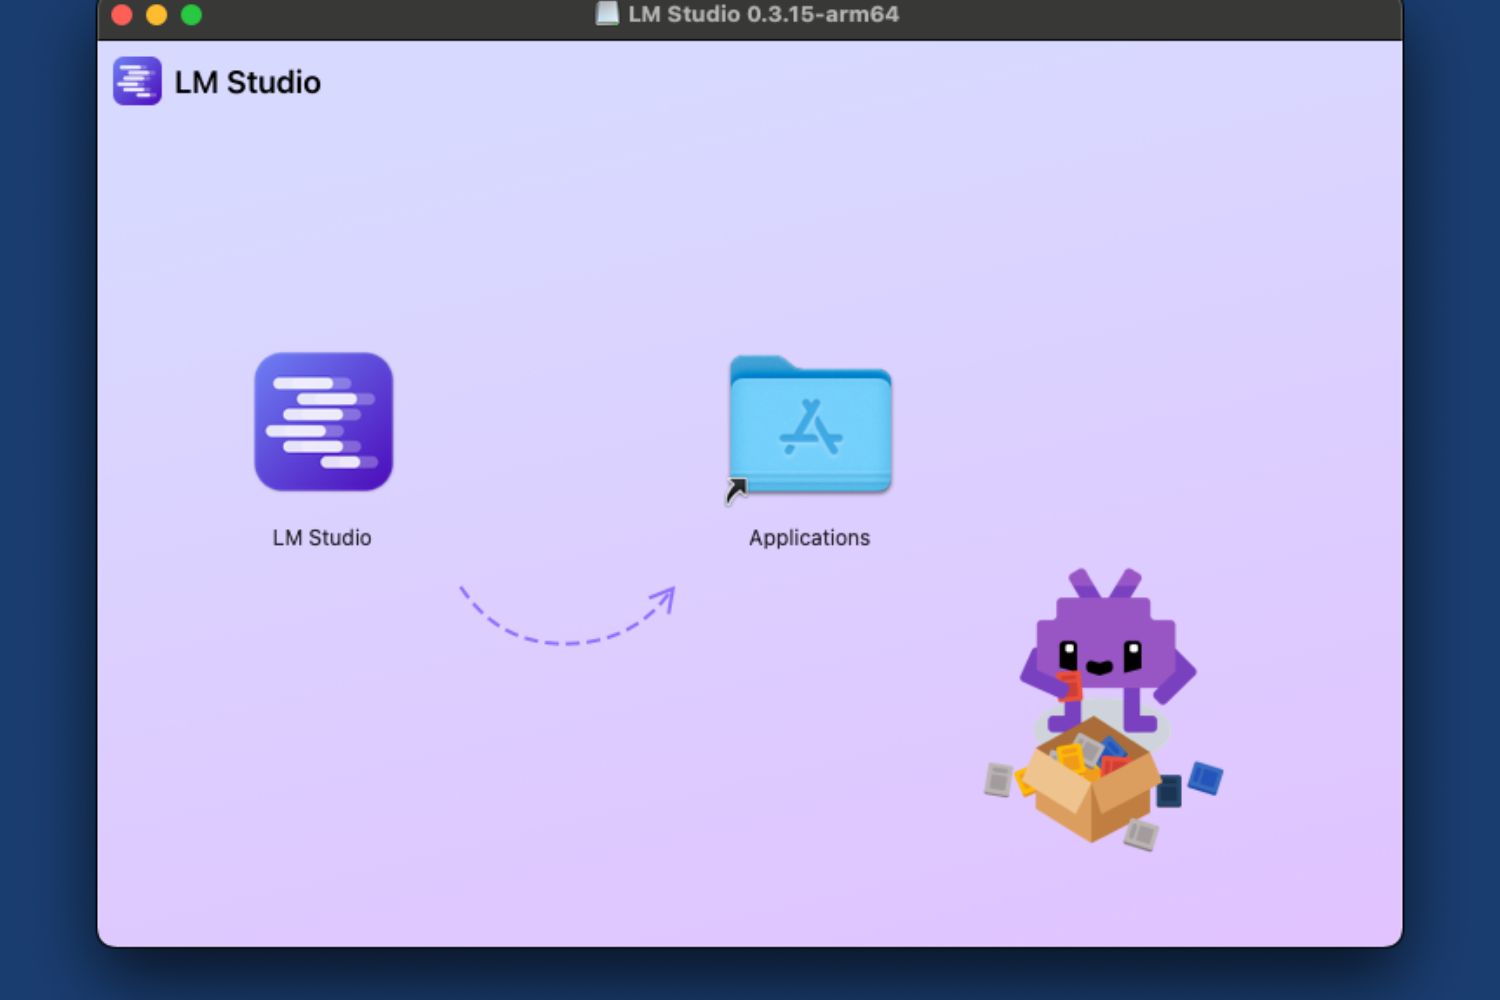Screen dimensions: 1500x1000
Task: Click the Applications folder shortcut icon
Action: 810,425
